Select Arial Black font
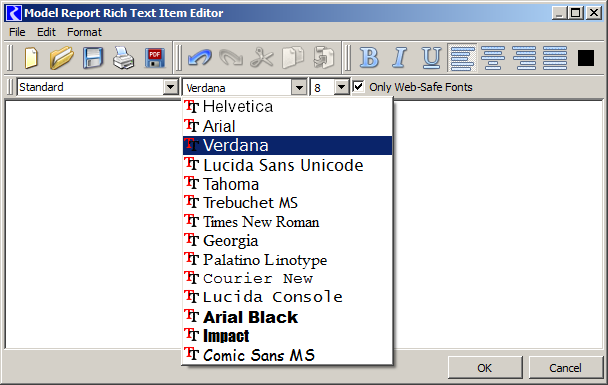 [287, 317]
